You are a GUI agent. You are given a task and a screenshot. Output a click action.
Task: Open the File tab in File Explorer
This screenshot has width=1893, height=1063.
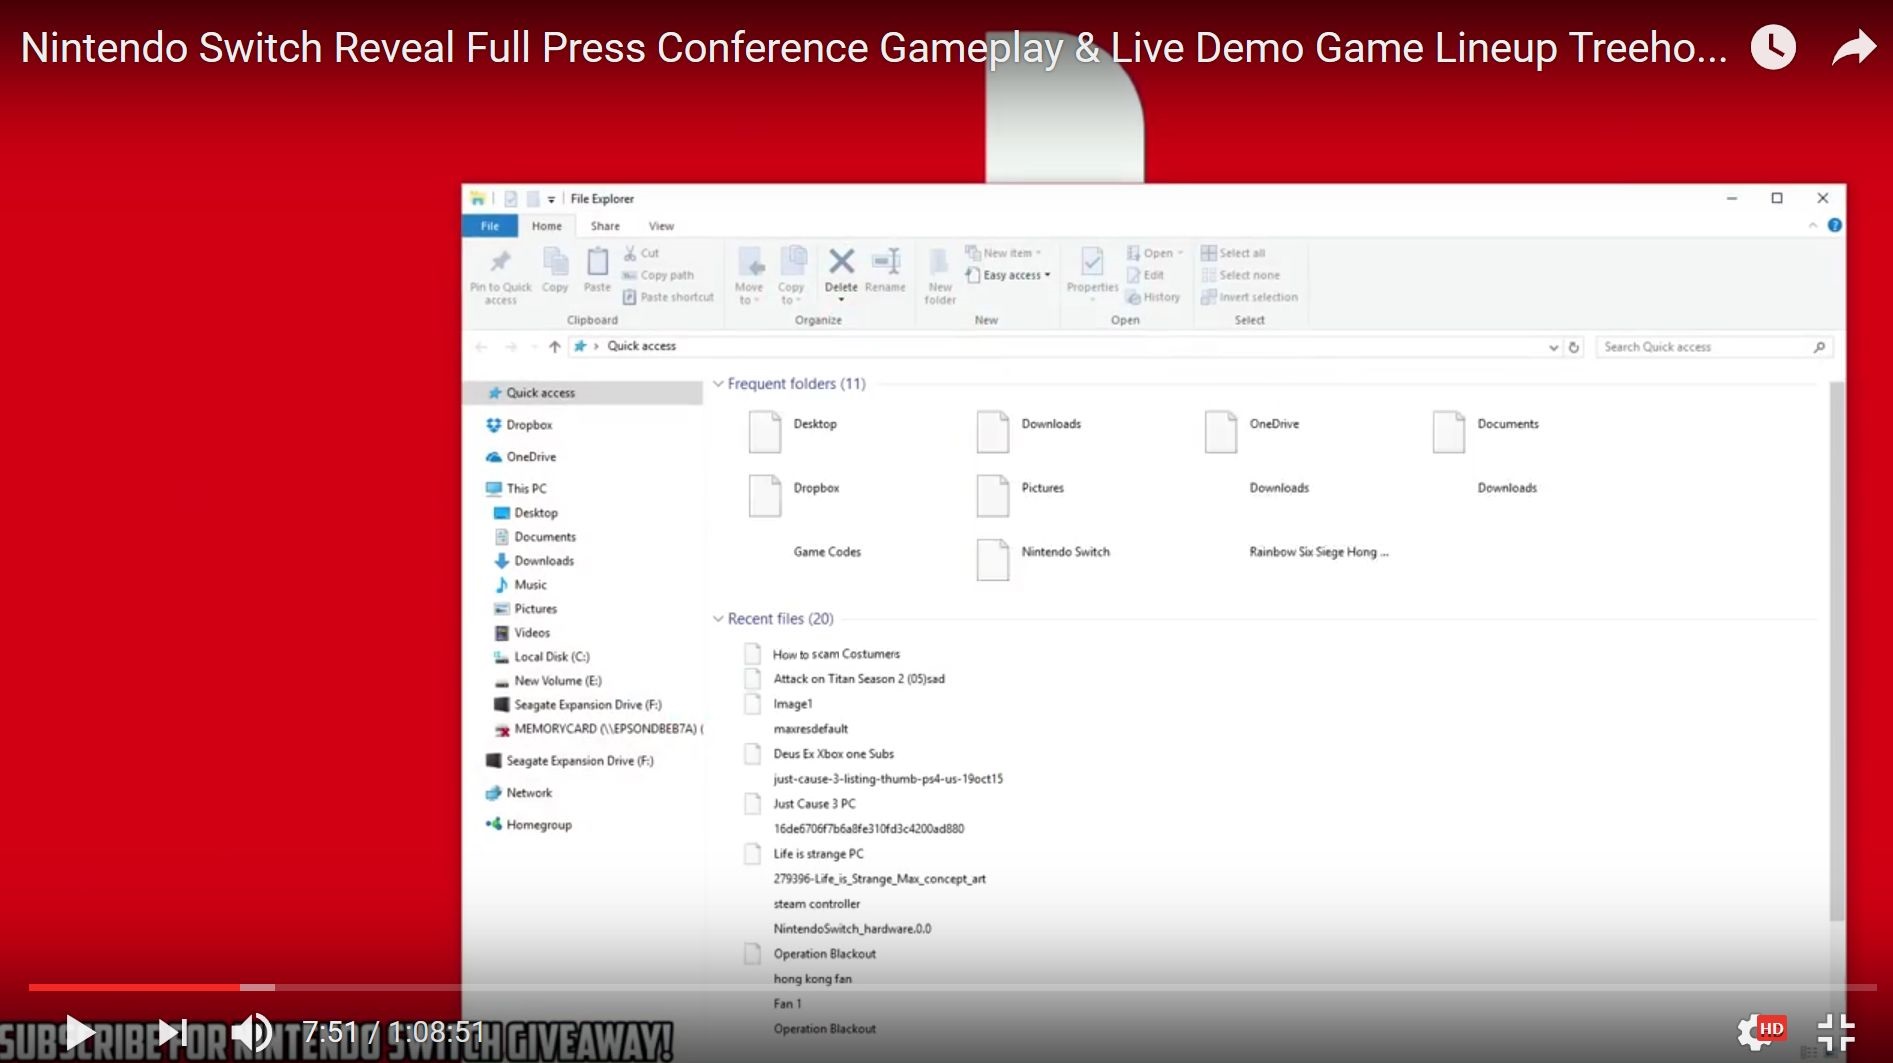pyautogui.click(x=490, y=226)
